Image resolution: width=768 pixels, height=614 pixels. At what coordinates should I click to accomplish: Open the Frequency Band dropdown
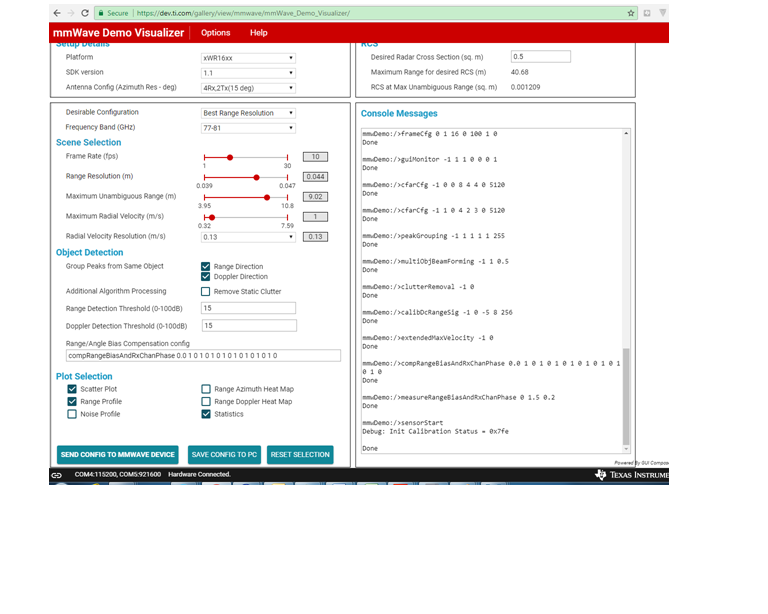click(248, 128)
